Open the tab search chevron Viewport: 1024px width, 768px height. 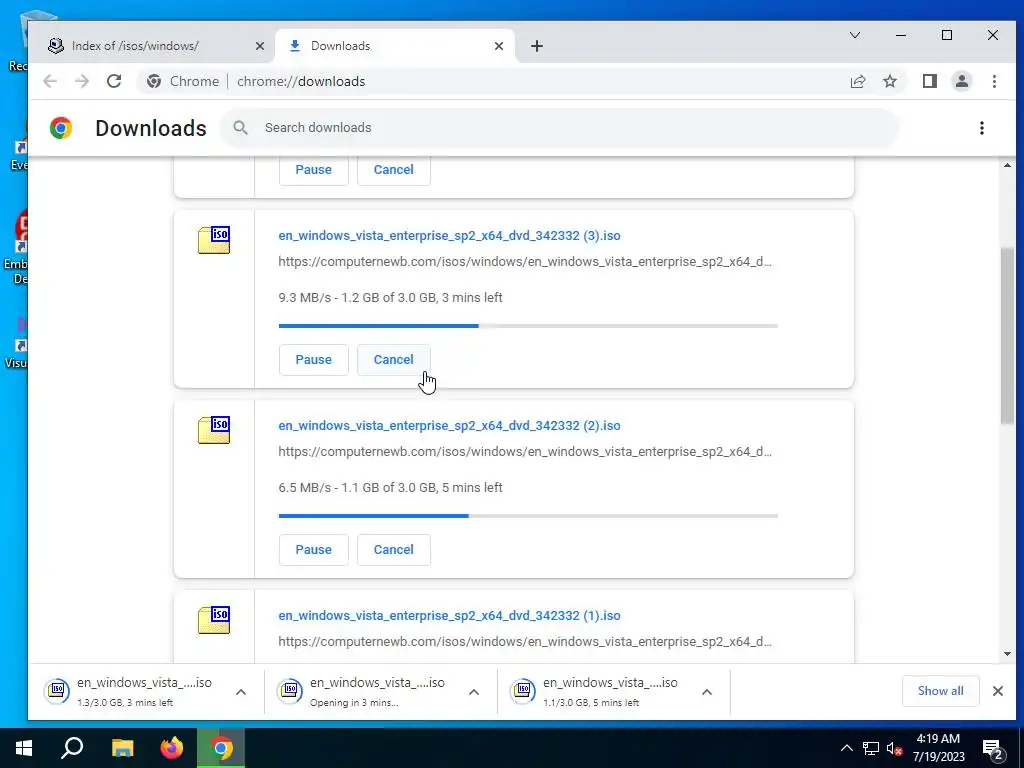[x=854, y=35]
